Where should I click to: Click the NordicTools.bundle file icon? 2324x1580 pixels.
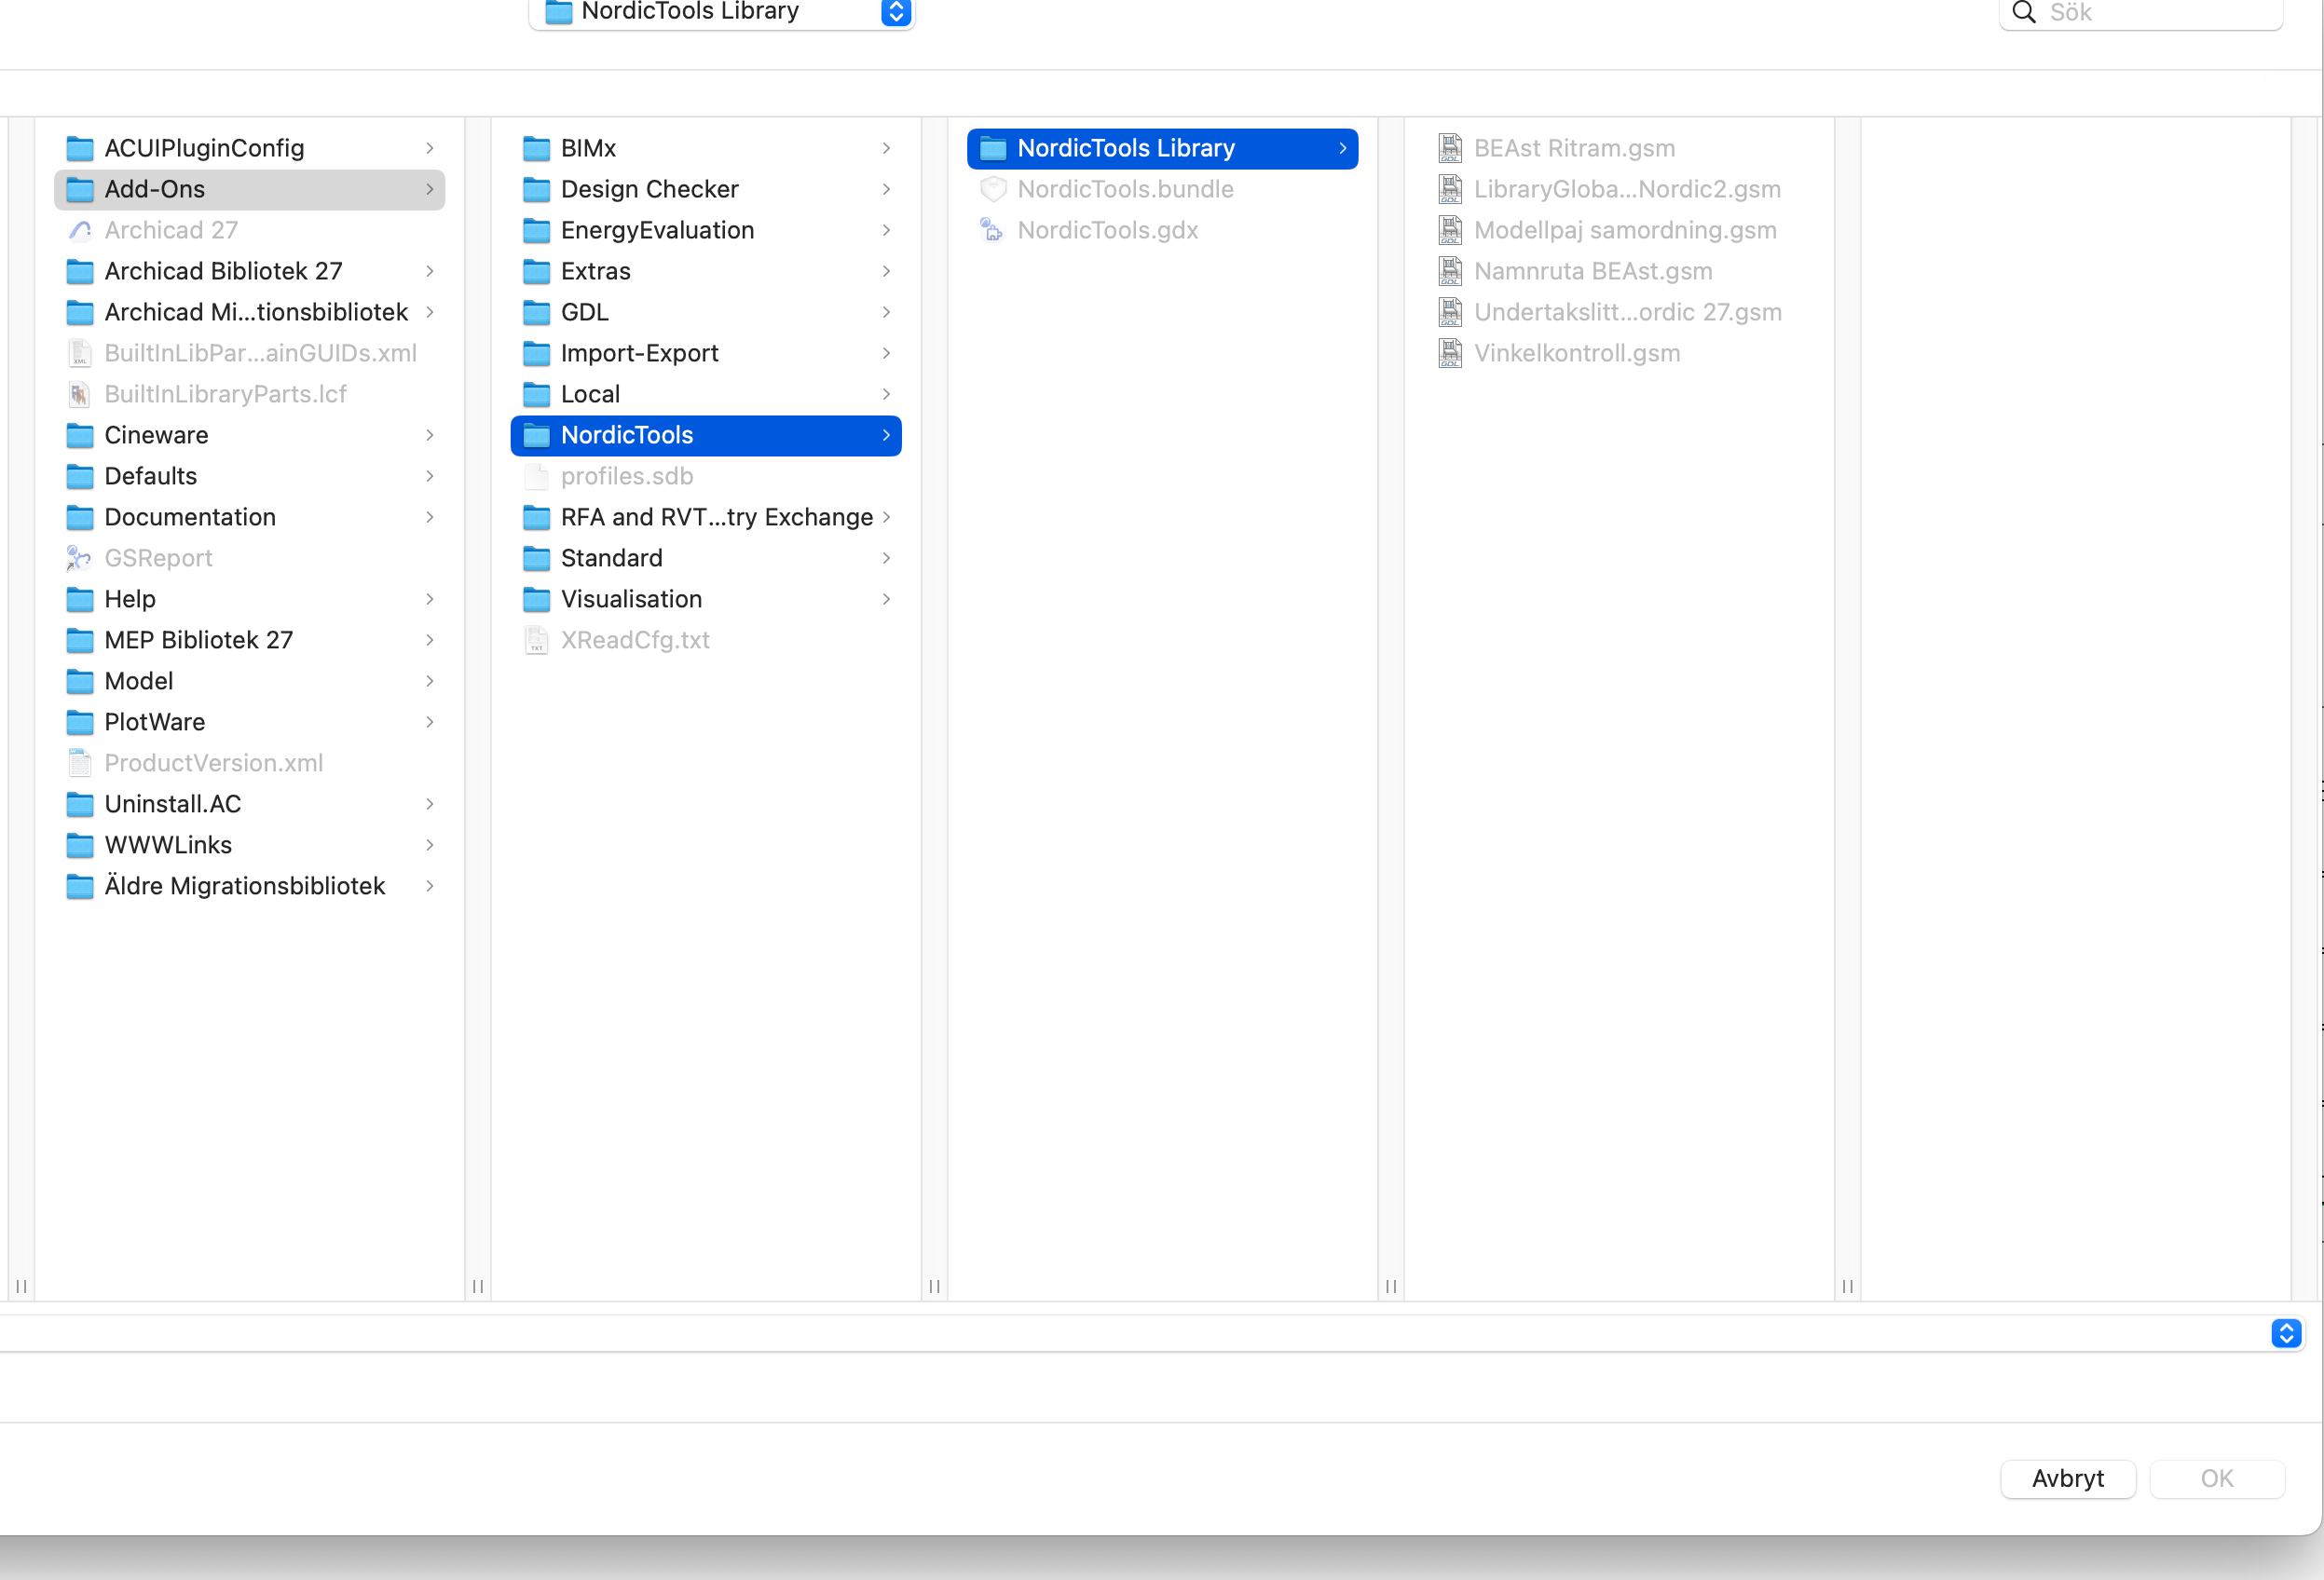tap(992, 190)
